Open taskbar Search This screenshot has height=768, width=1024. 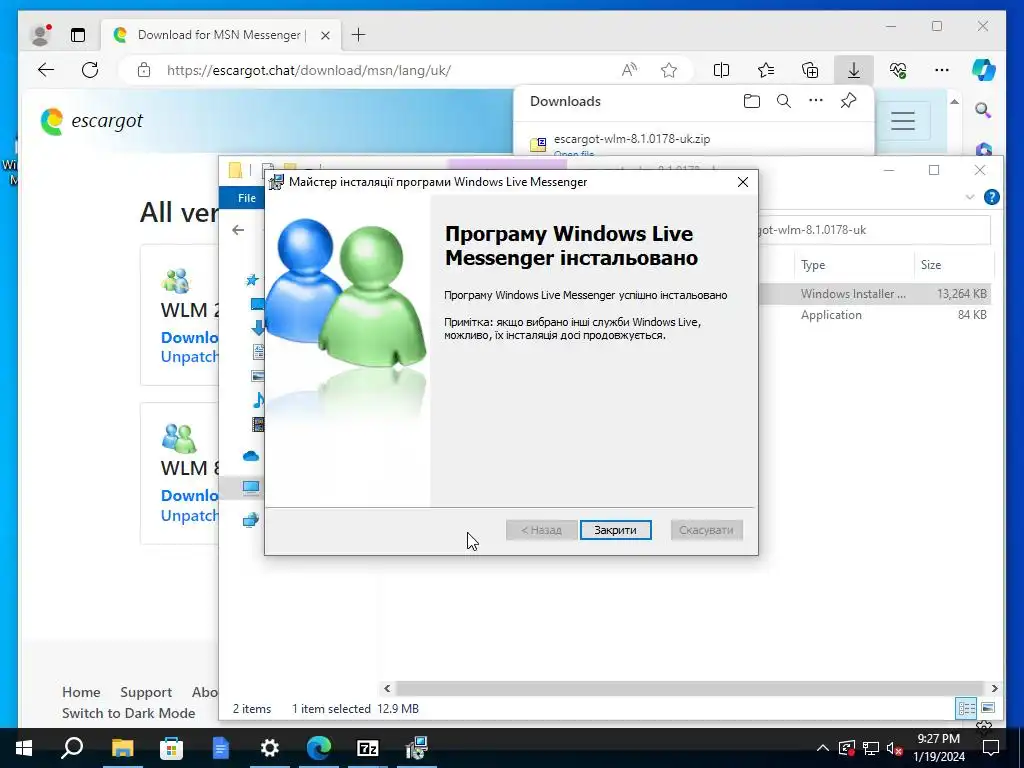72,748
